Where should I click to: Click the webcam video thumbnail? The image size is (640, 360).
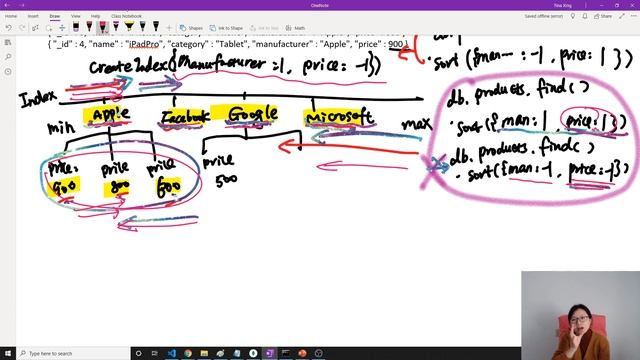(x=580, y=316)
